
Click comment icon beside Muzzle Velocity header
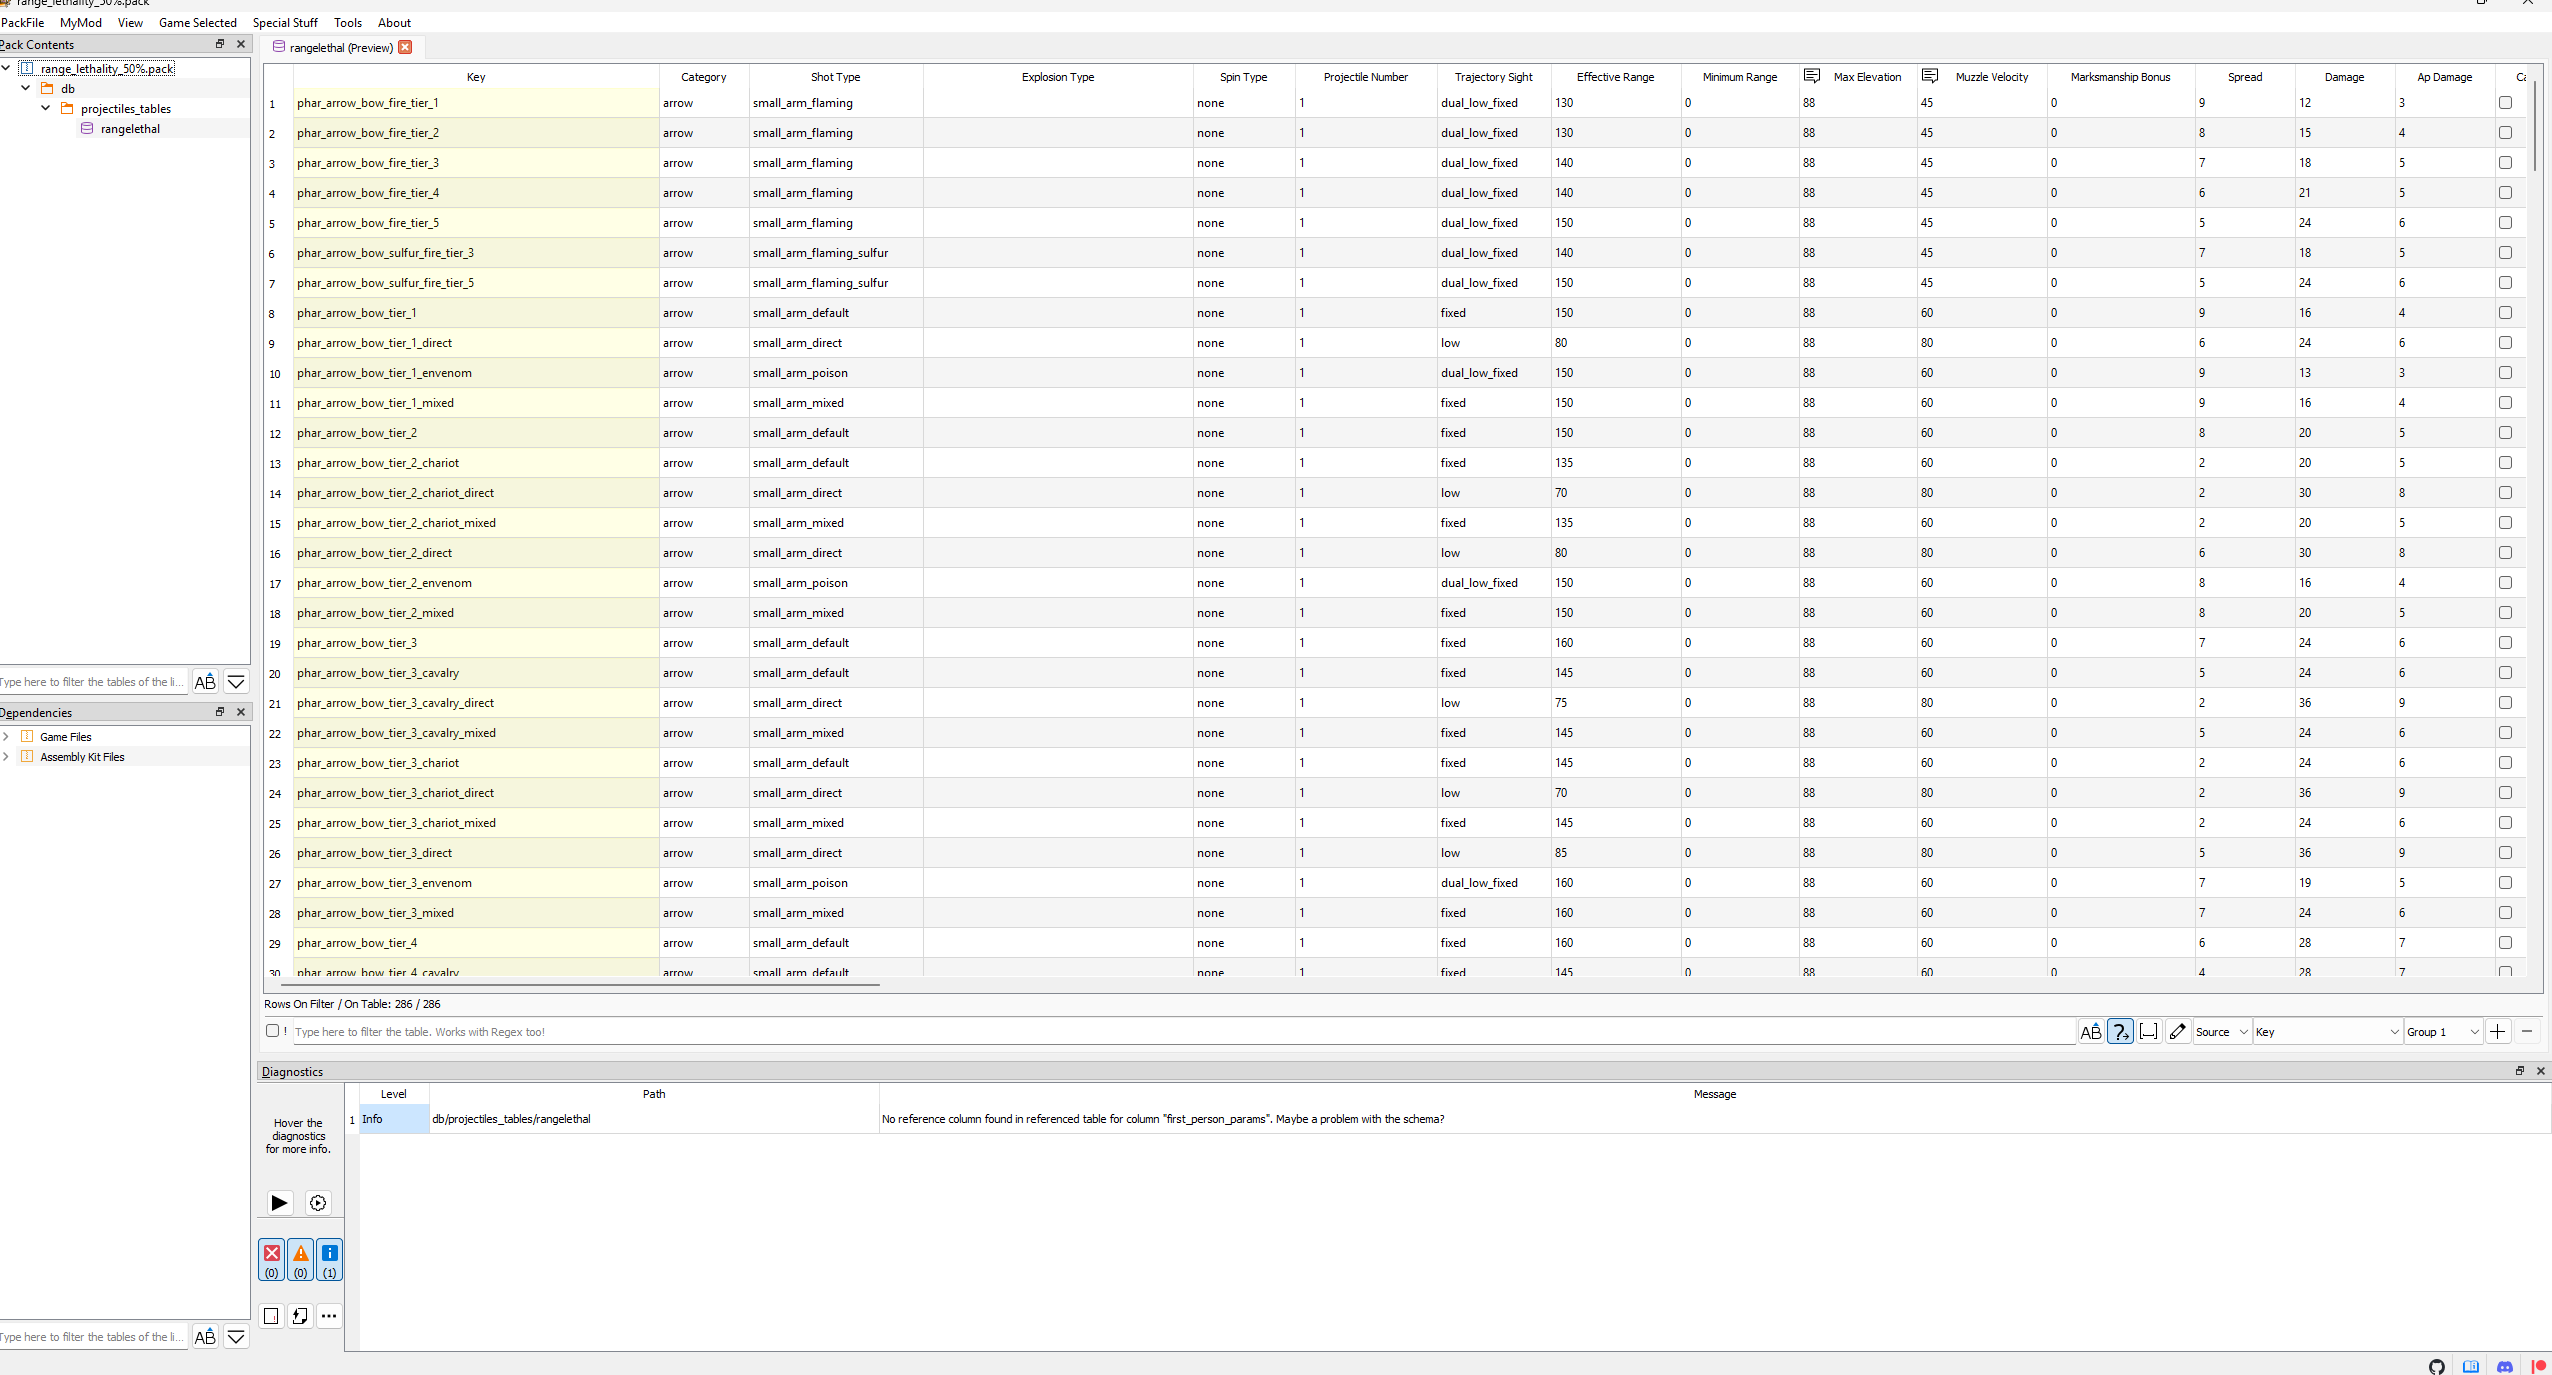pyautogui.click(x=1930, y=76)
